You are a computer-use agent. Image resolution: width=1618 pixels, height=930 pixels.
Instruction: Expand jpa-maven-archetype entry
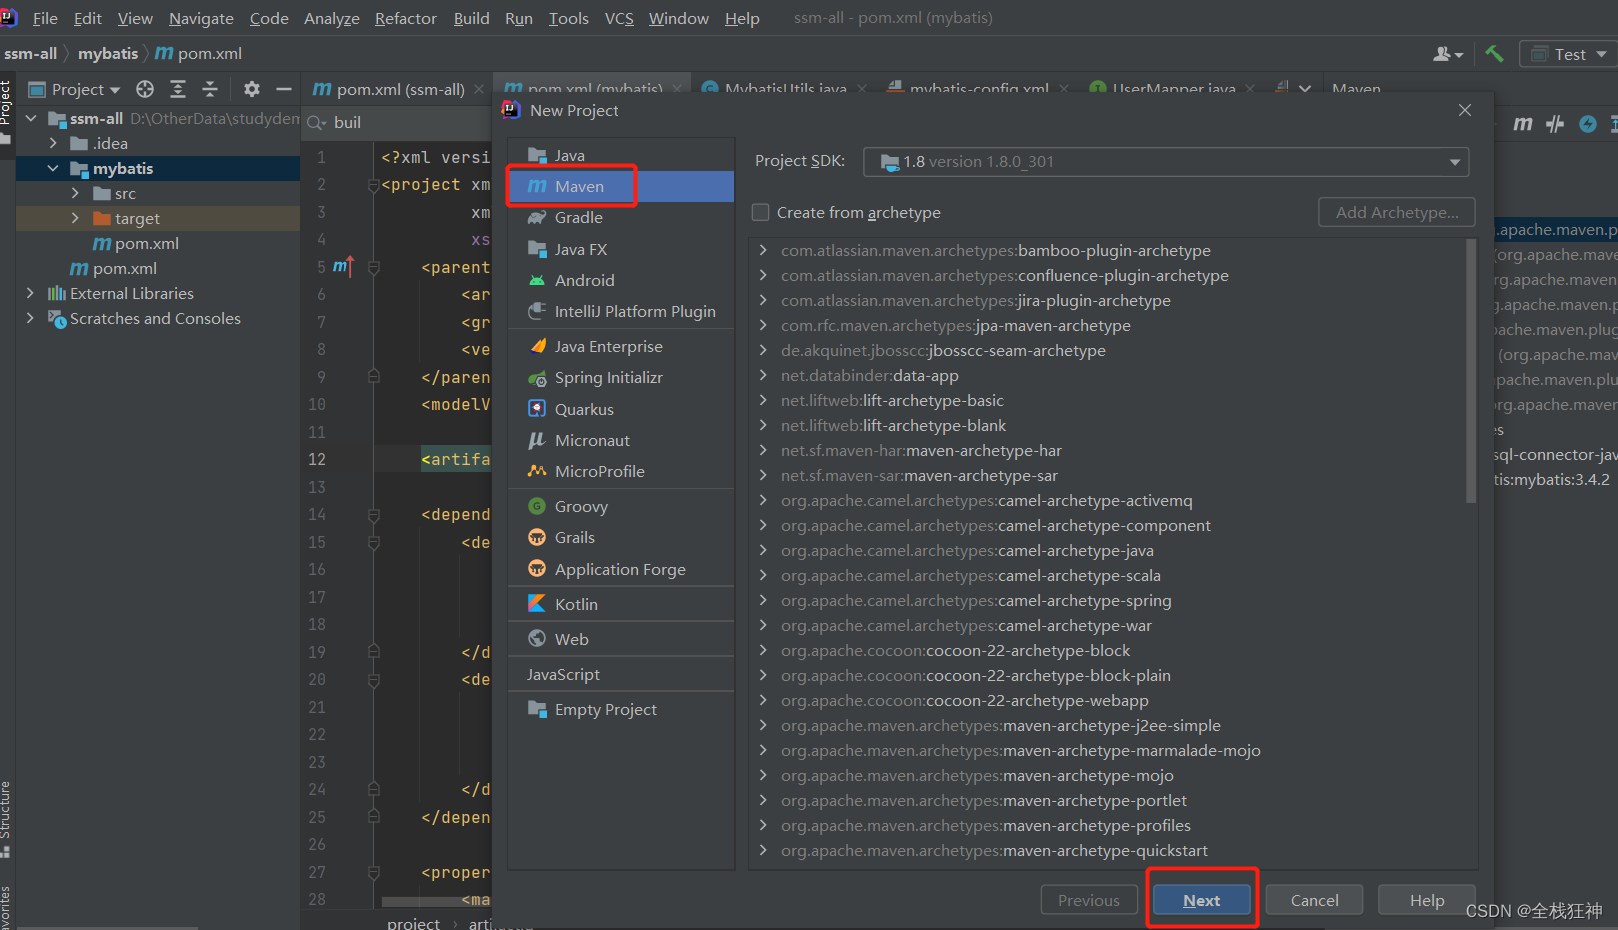pos(763,325)
